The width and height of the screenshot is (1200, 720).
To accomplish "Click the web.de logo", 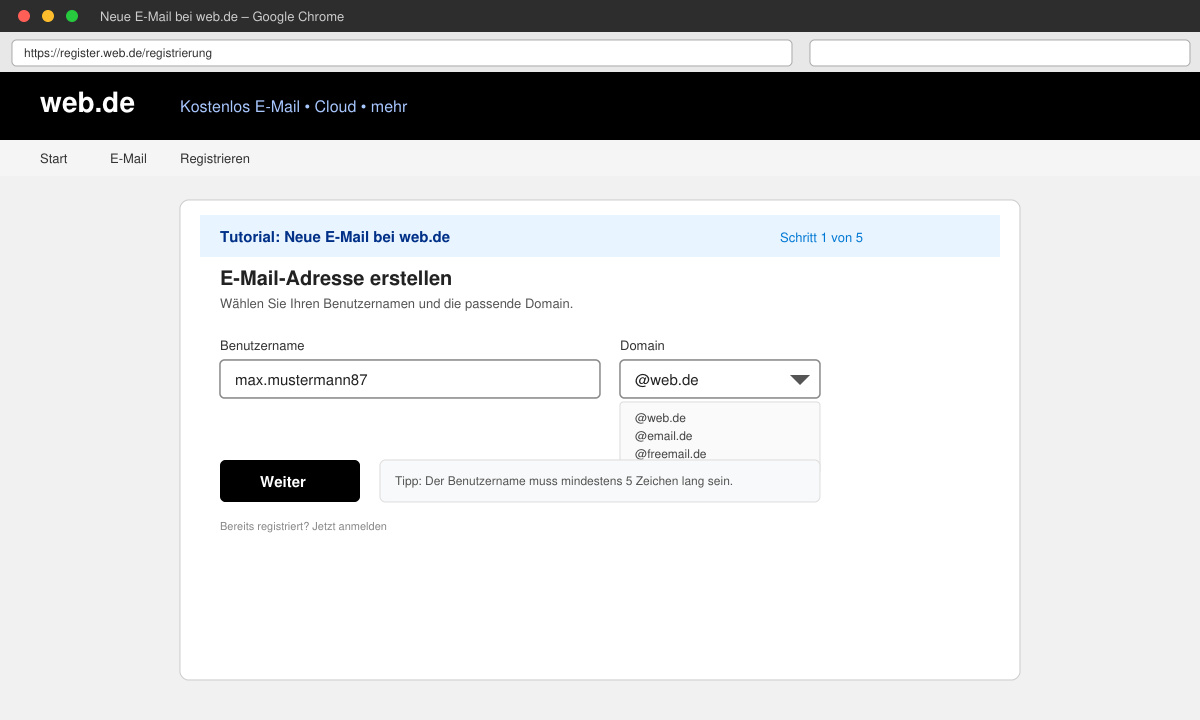I will [87, 103].
